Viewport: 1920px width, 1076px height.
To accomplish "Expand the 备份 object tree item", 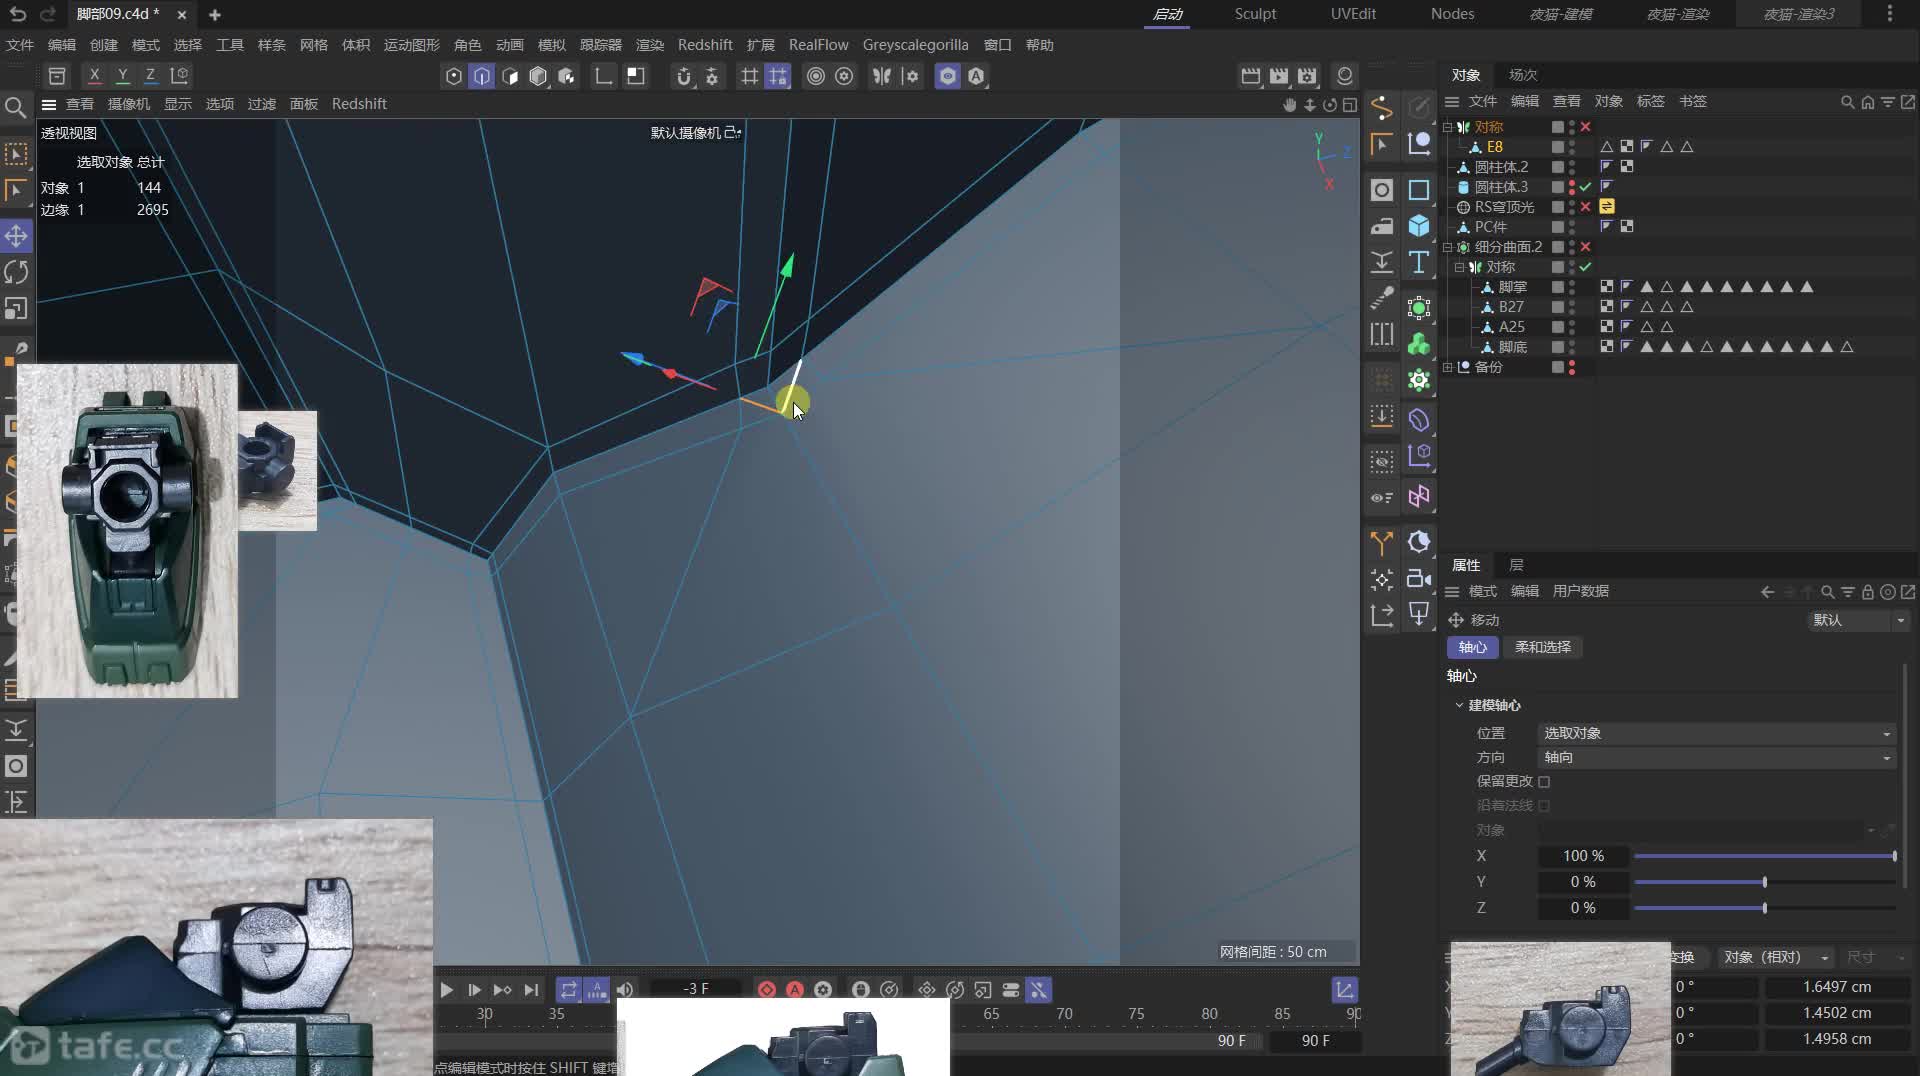I will tap(1447, 367).
